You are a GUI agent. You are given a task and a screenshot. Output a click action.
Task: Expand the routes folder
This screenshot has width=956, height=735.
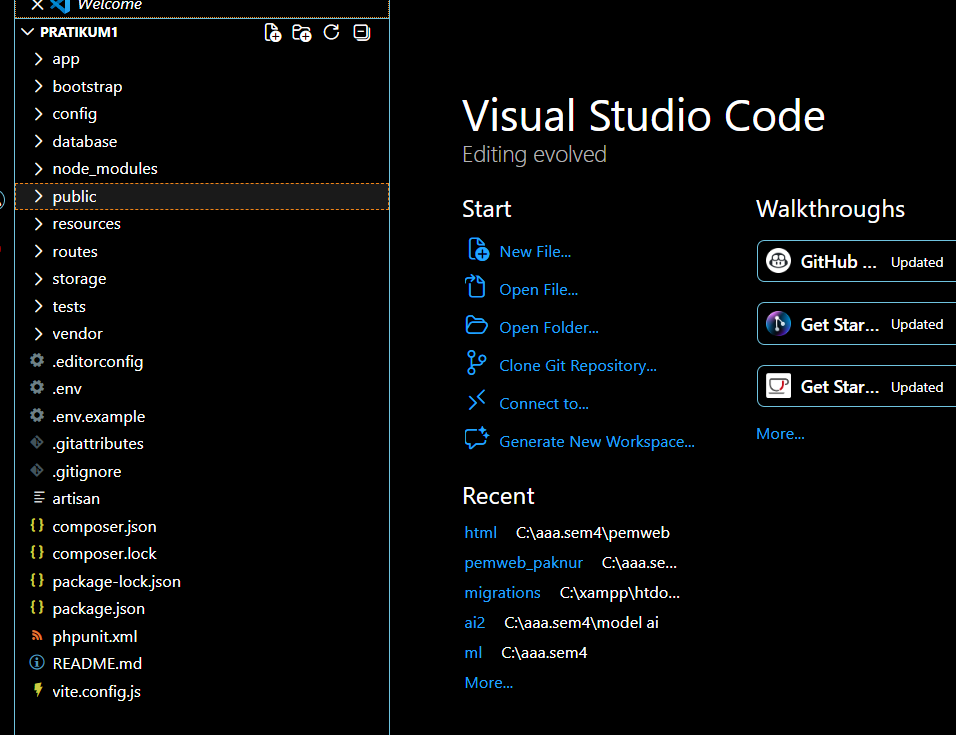(x=38, y=251)
